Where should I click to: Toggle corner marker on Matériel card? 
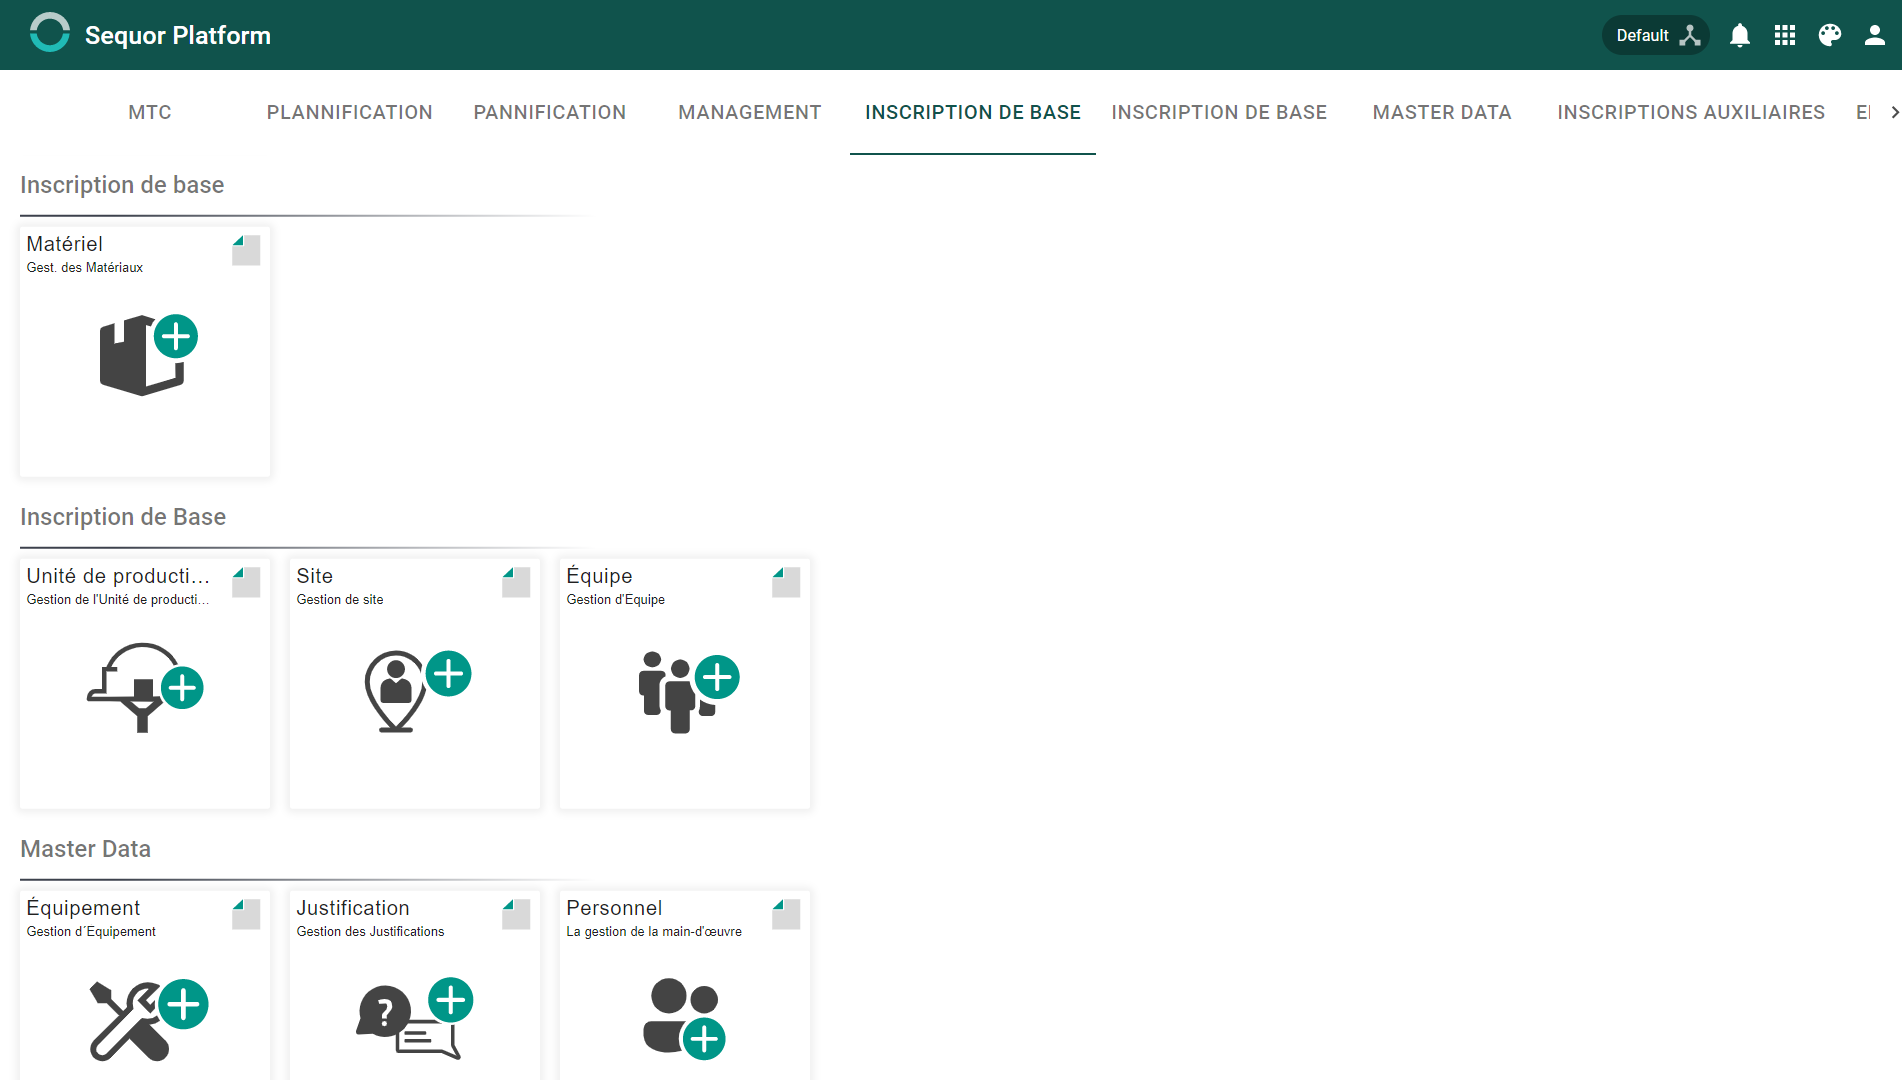point(246,250)
